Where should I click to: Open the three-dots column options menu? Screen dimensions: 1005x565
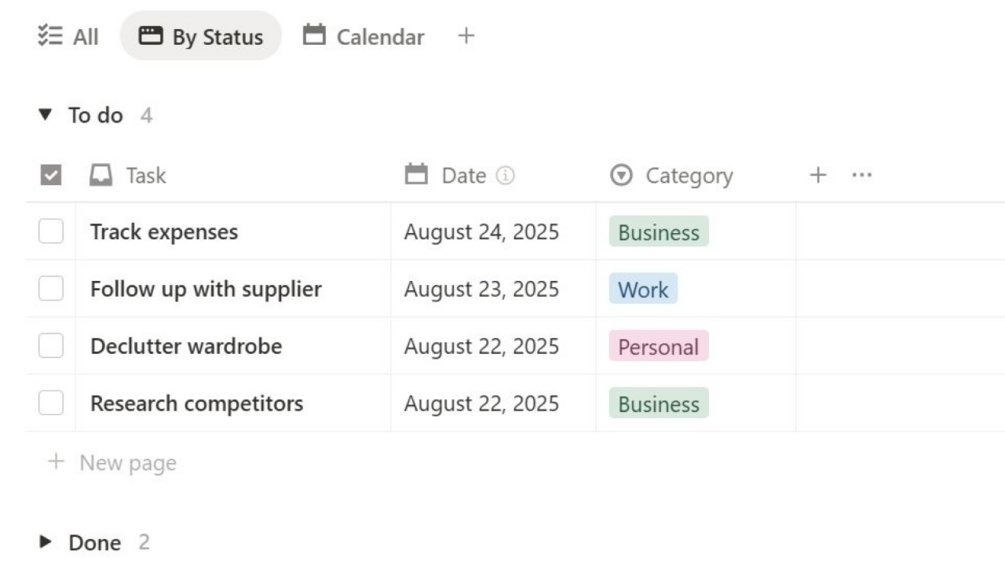point(861,175)
